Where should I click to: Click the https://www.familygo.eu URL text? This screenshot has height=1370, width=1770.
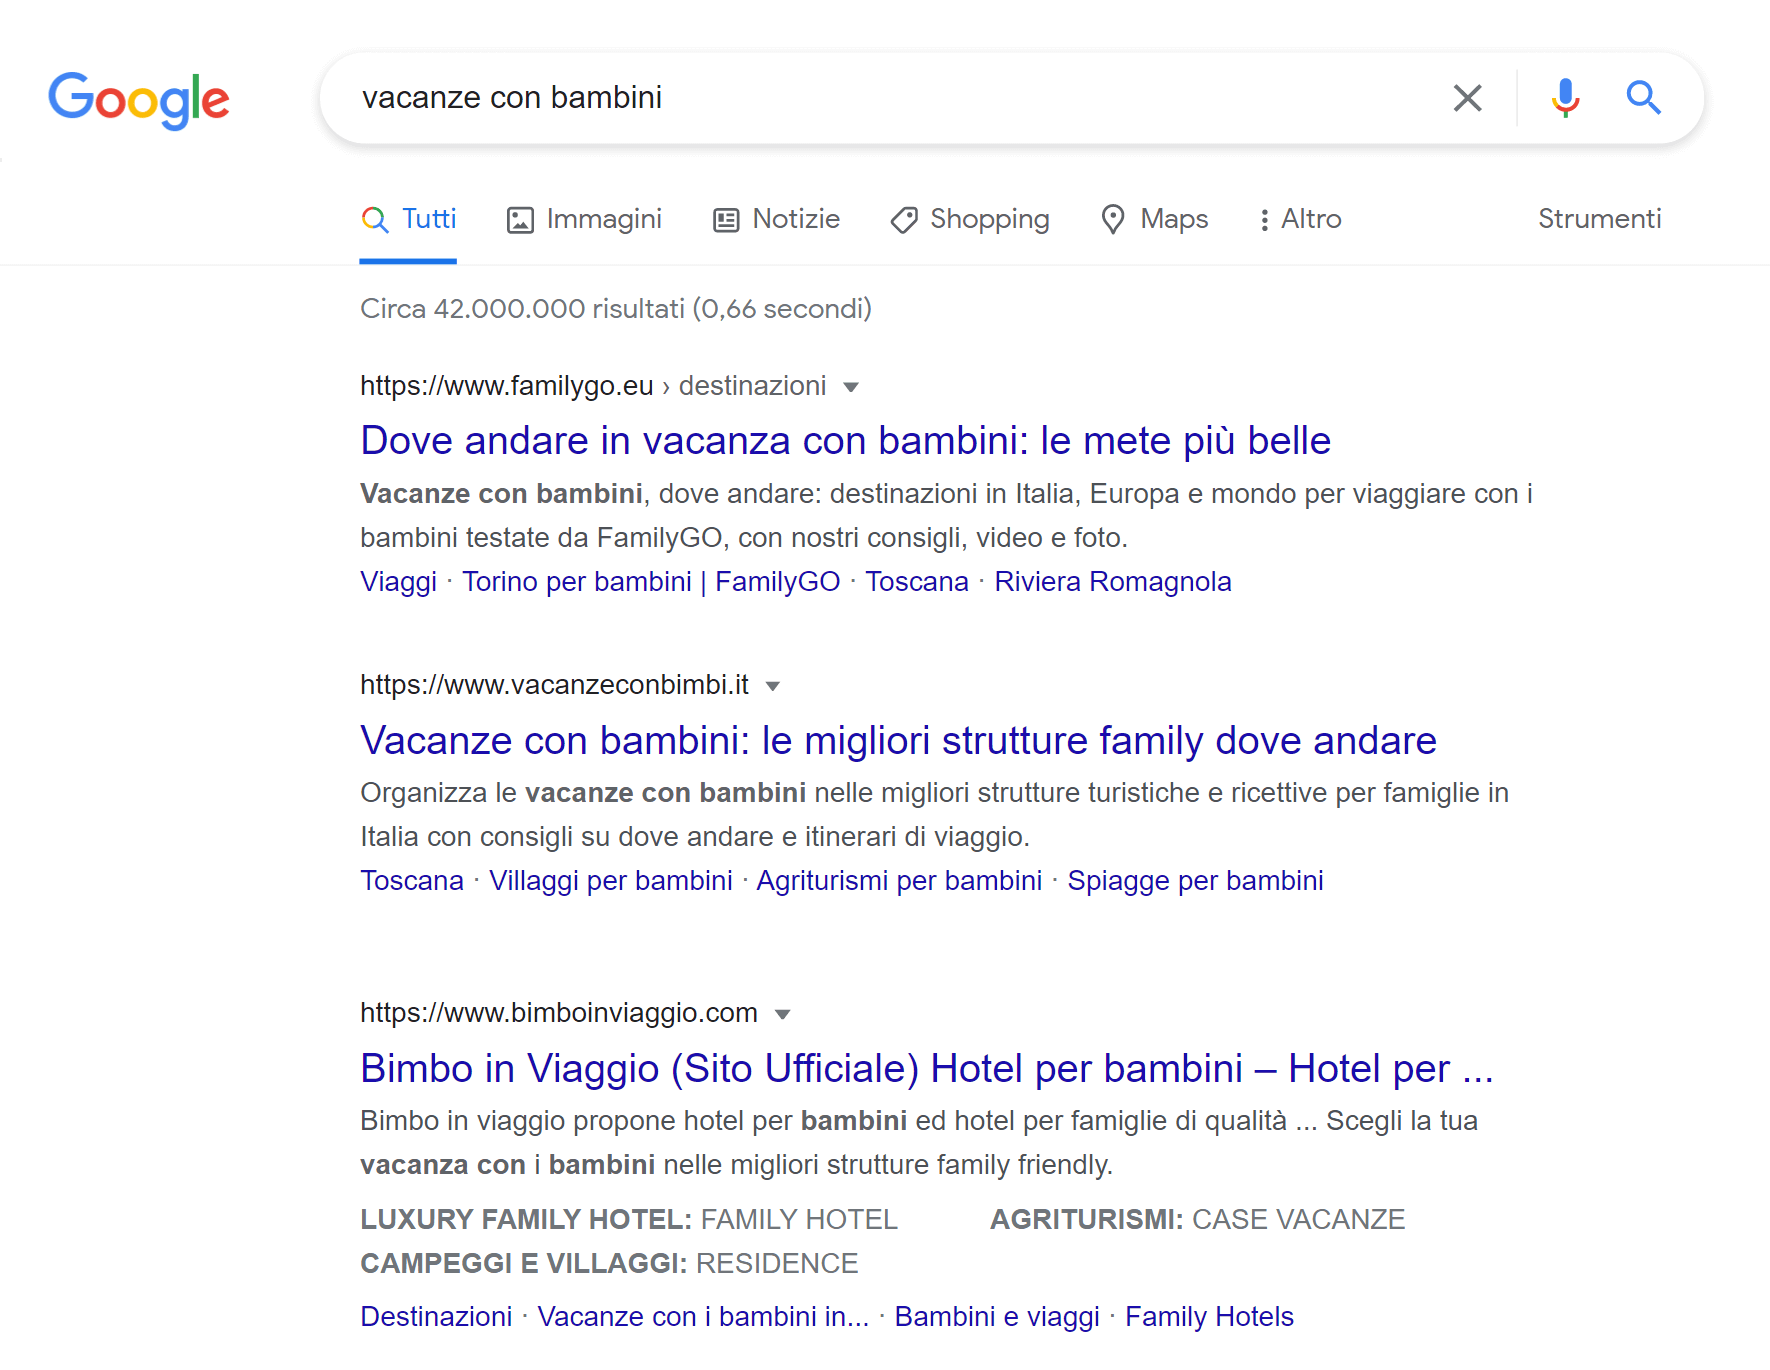pos(507,386)
